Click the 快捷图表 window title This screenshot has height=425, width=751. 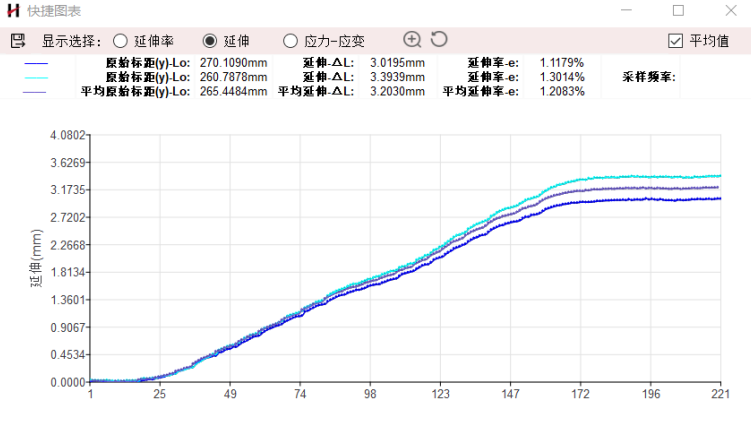[54, 11]
